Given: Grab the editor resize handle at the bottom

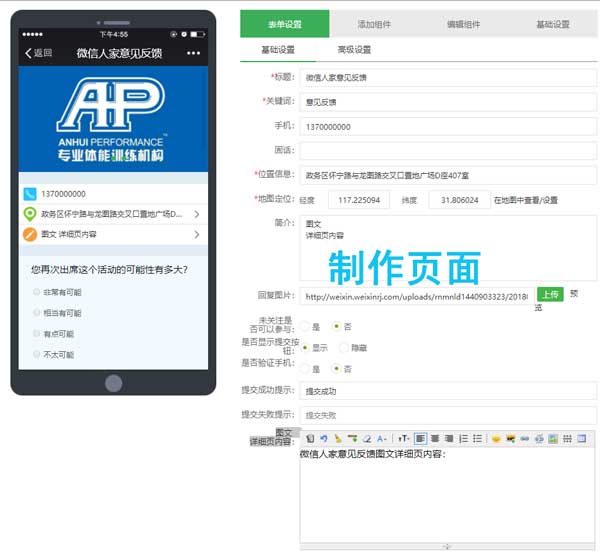Looking at the screenshot, I should 447,546.
